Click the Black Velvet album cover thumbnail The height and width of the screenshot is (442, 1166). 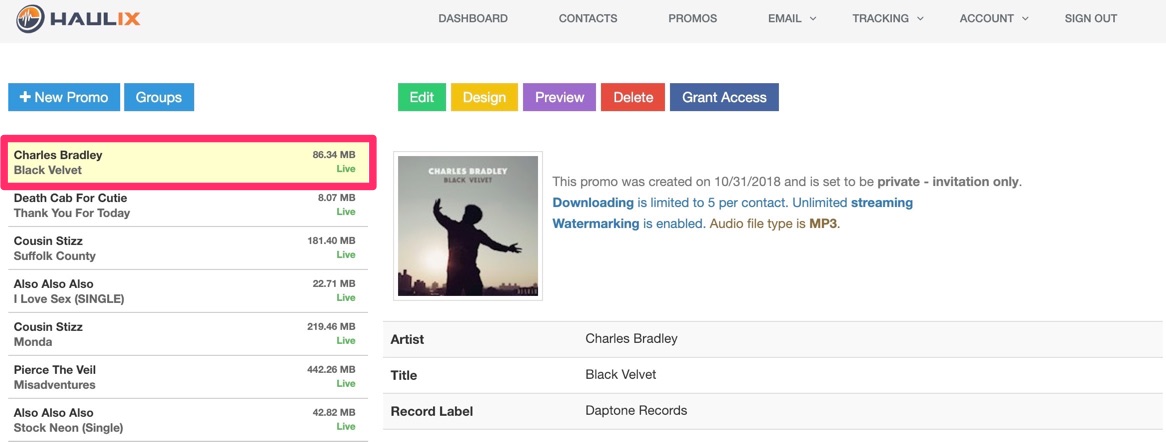point(468,226)
